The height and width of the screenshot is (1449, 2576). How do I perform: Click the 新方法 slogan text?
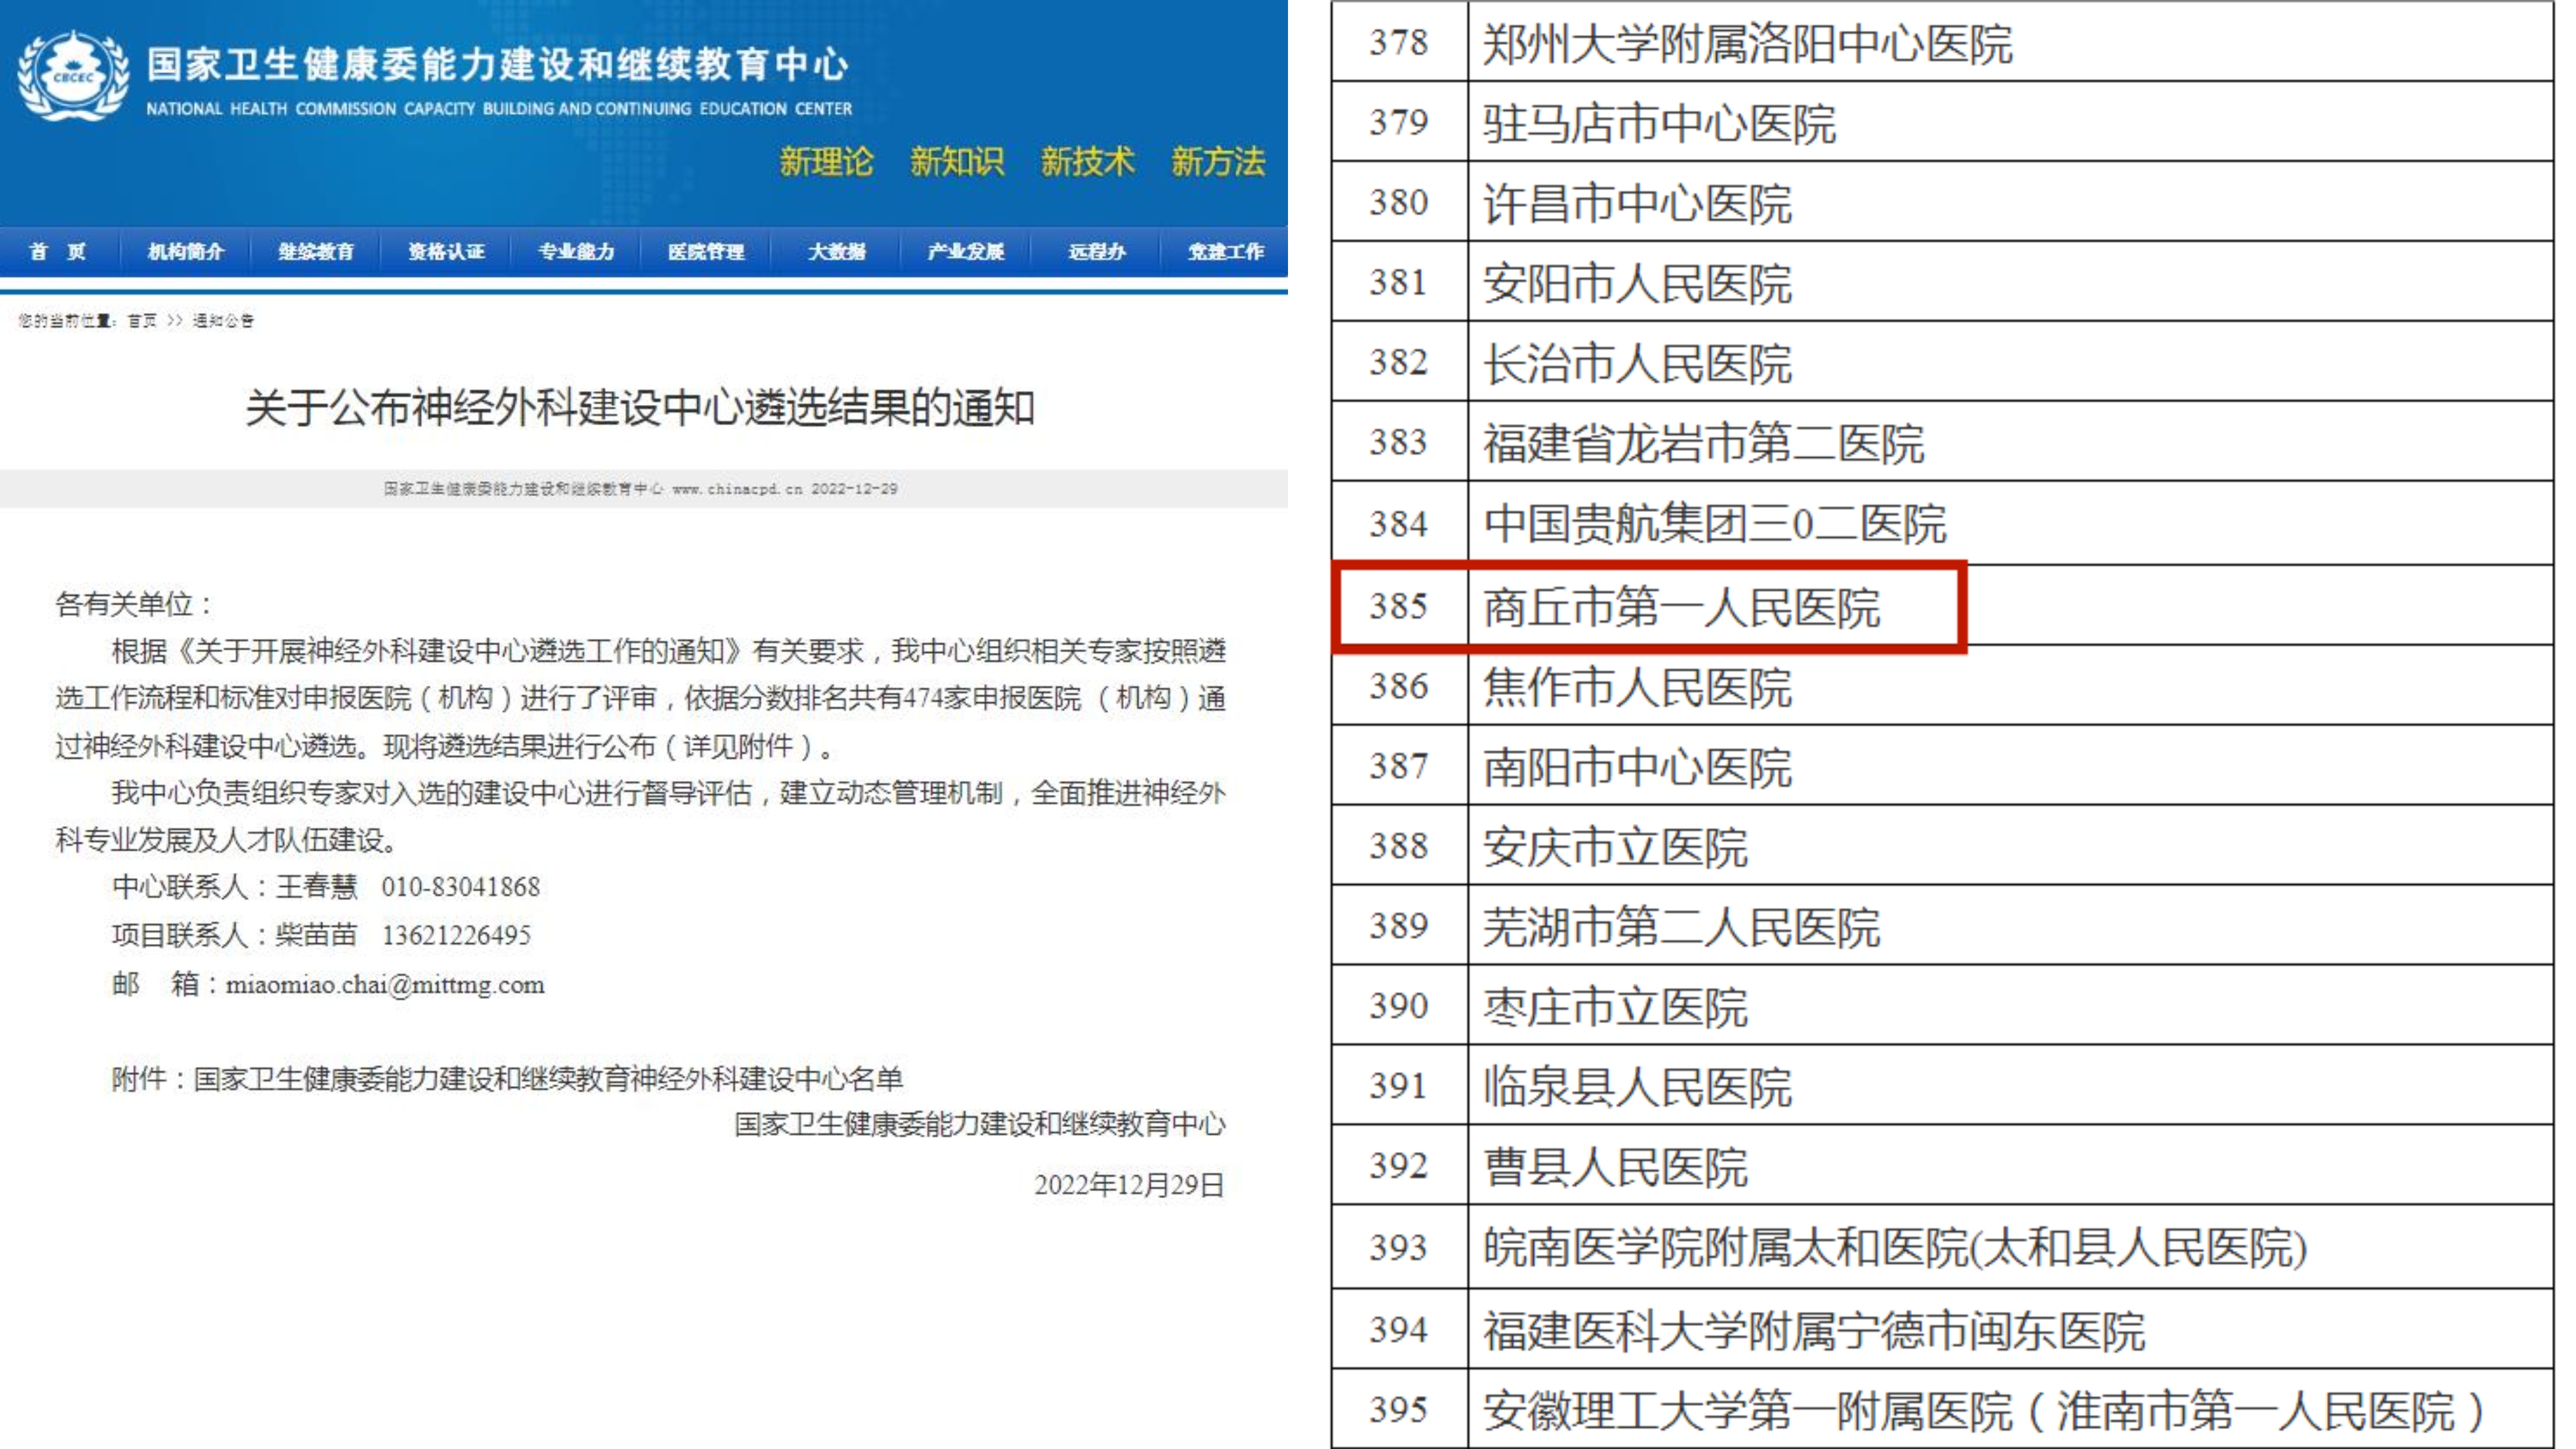(x=1218, y=162)
